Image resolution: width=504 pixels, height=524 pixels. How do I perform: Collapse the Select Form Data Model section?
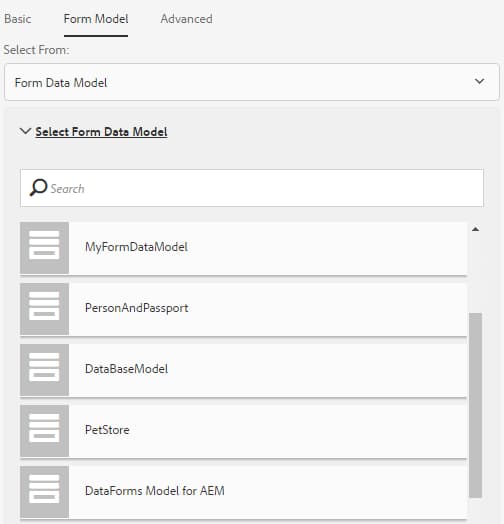tap(25, 131)
